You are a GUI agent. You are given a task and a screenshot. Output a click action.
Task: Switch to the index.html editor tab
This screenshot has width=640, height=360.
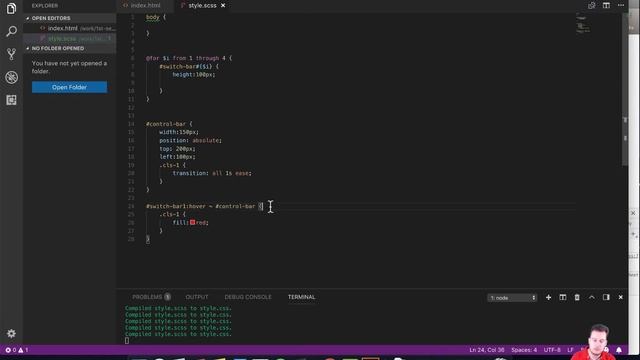145,5
